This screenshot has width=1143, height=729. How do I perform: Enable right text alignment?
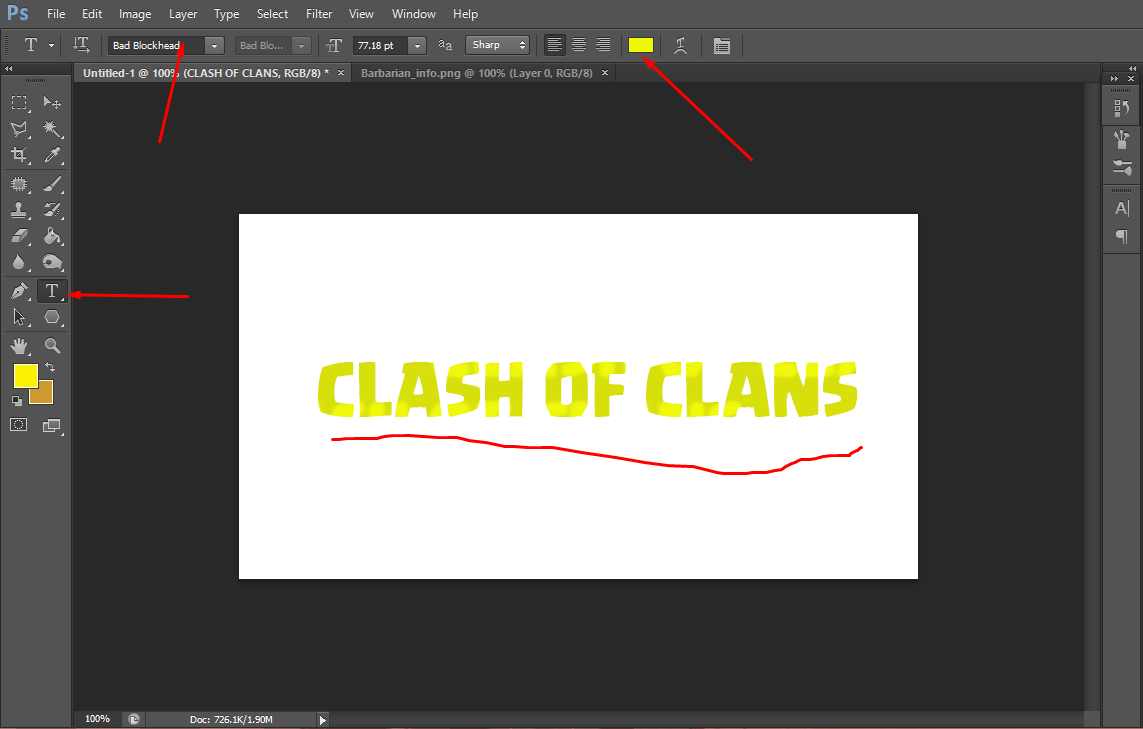point(603,44)
